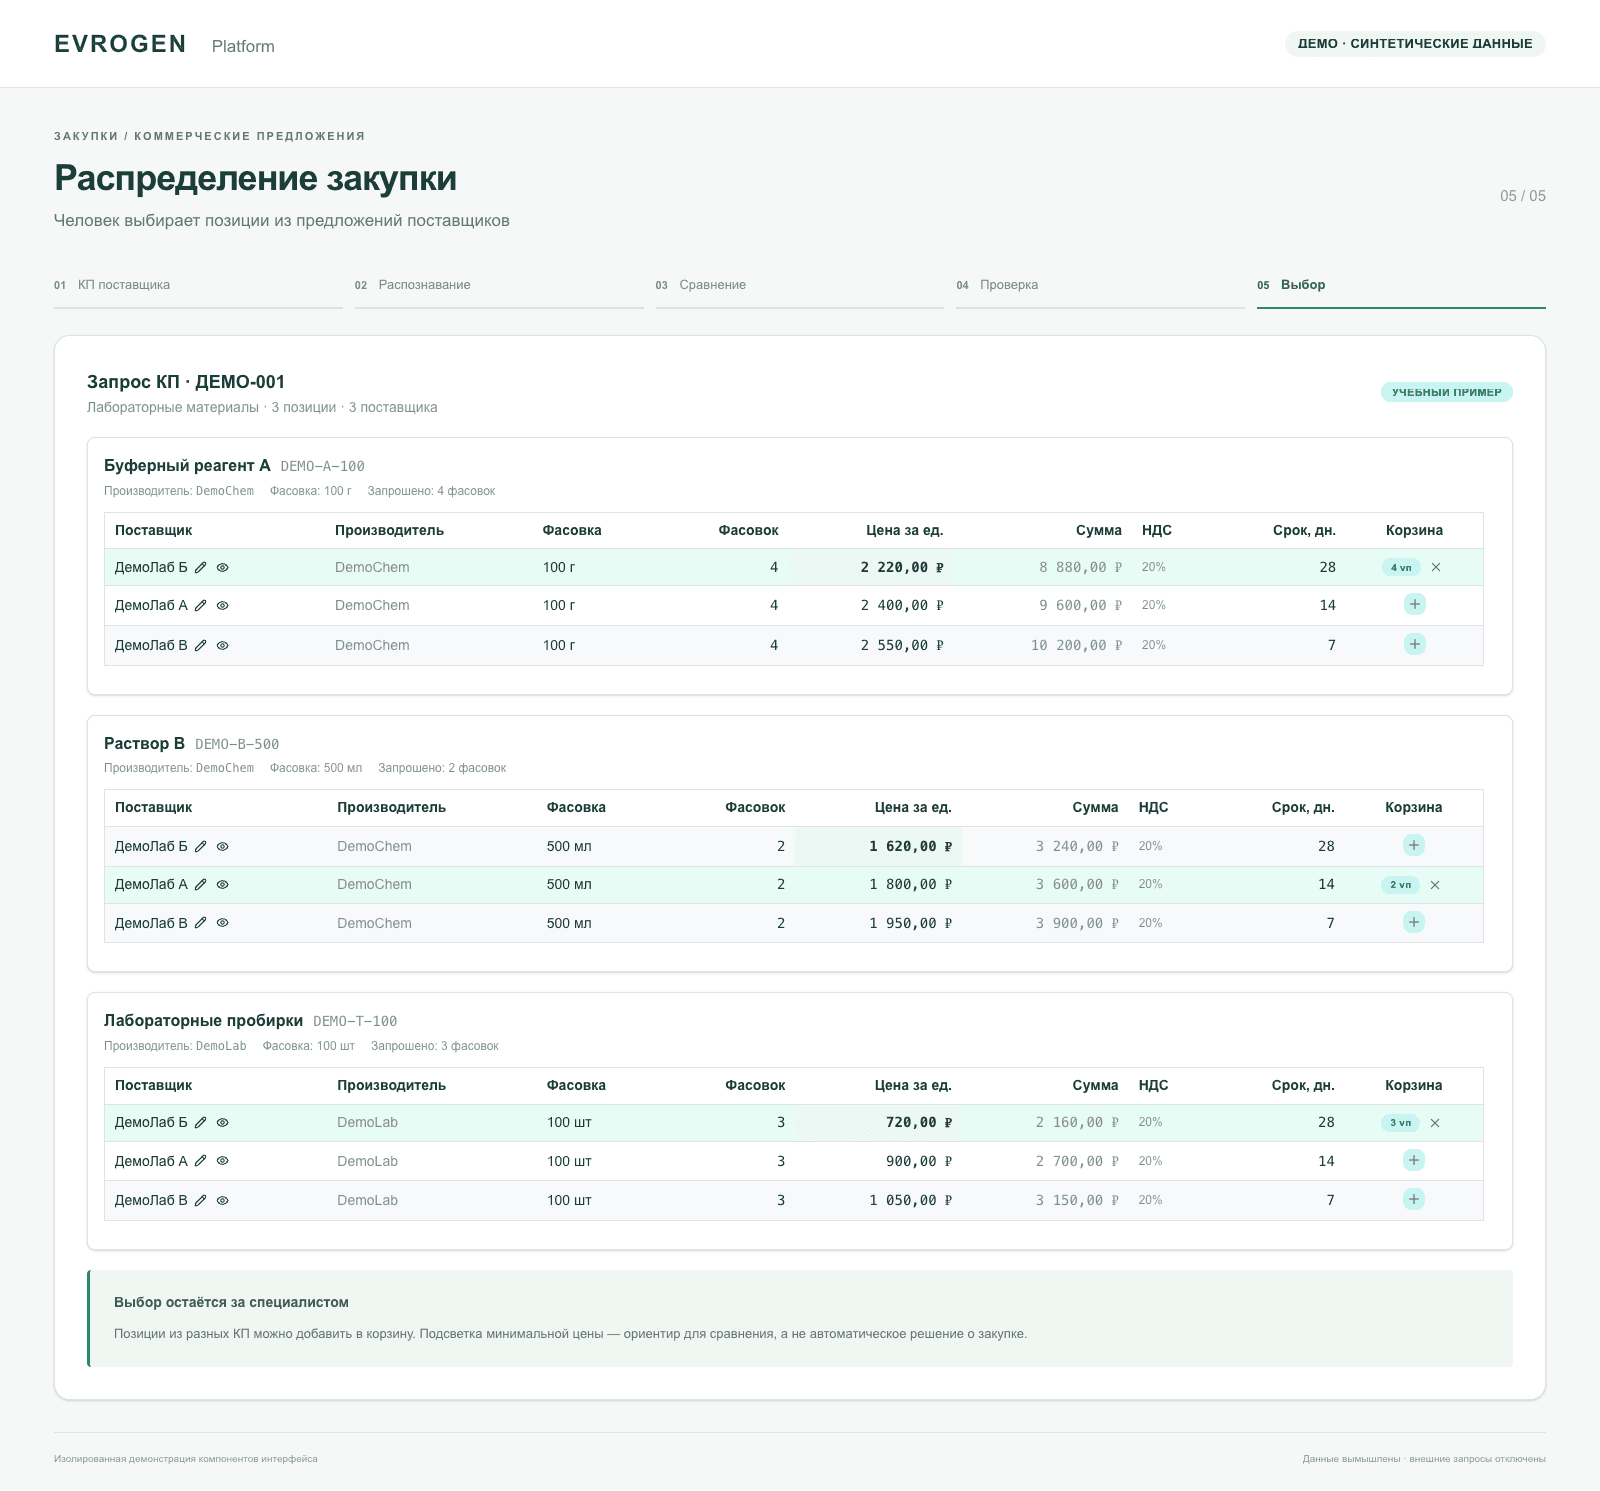Add ДемоЛаб Б Раствор B to cart

coord(1413,845)
